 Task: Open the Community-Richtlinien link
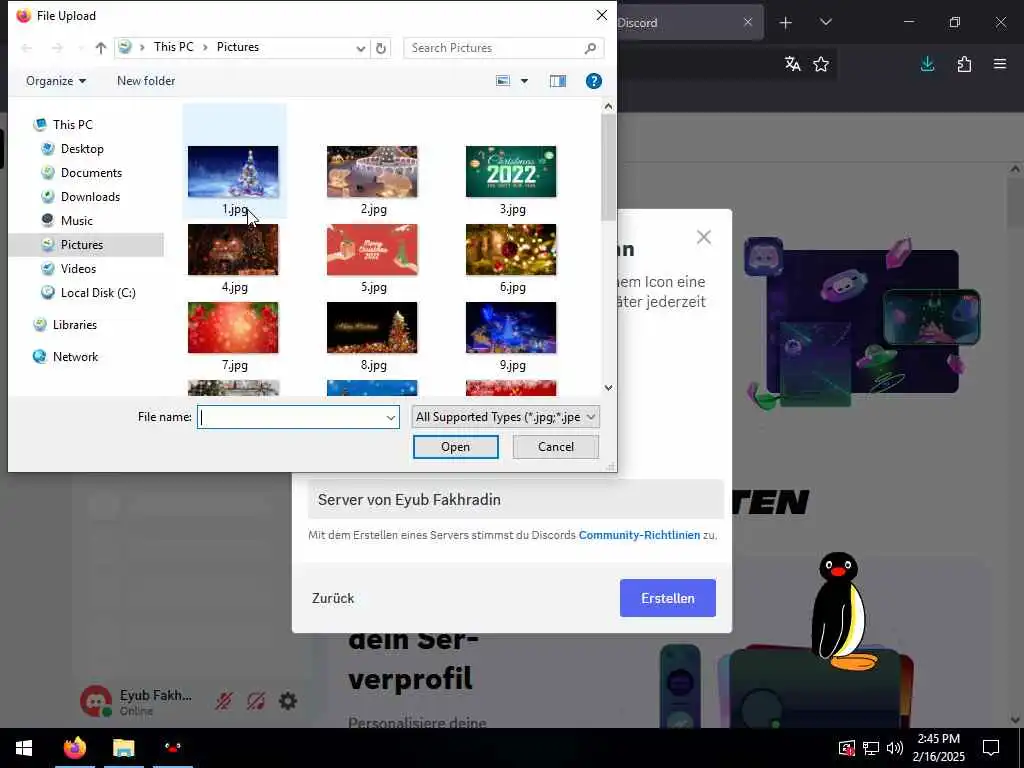click(x=639, y=535)
